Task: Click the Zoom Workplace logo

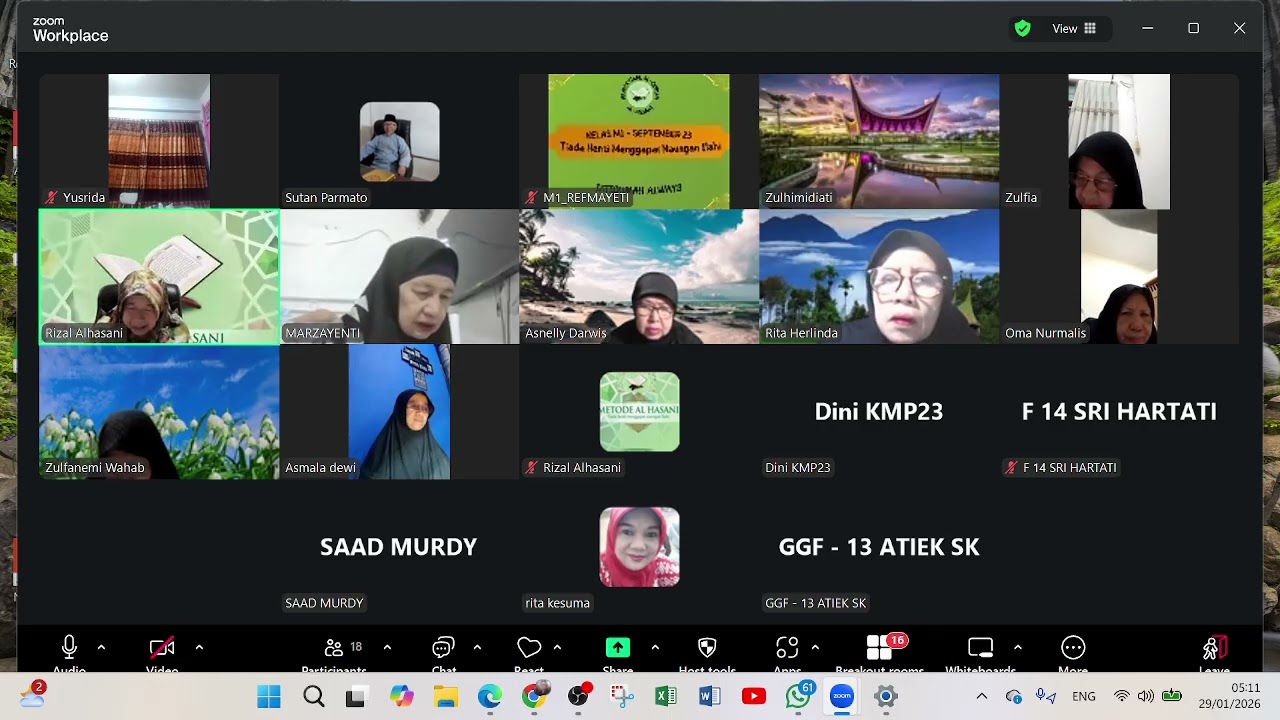Action: tap(70, 29)
